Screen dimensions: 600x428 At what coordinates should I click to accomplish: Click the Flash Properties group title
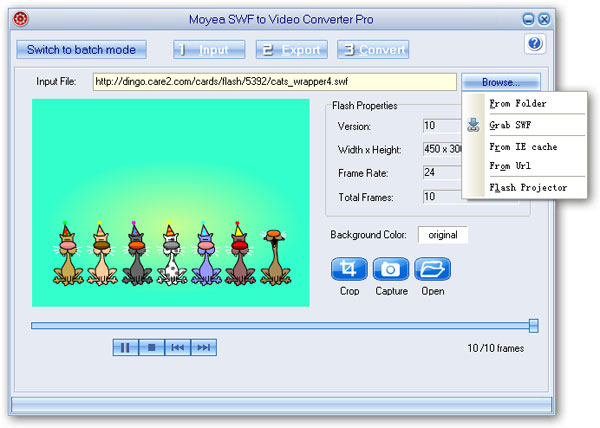tap(365, 106)
